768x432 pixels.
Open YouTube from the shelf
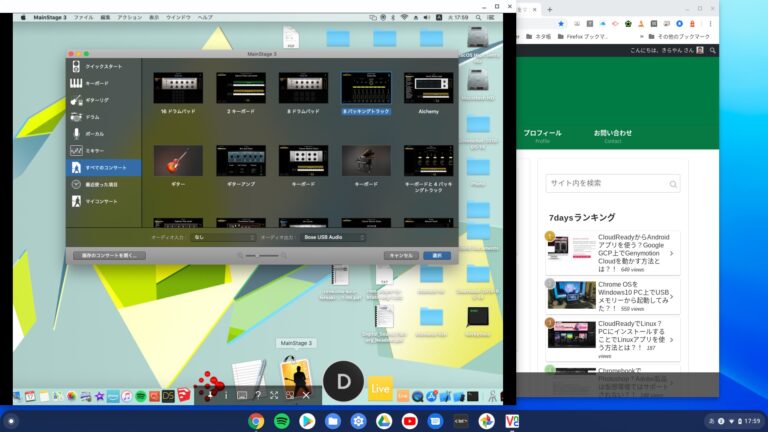pyautogui.click(x=409, y=421)
